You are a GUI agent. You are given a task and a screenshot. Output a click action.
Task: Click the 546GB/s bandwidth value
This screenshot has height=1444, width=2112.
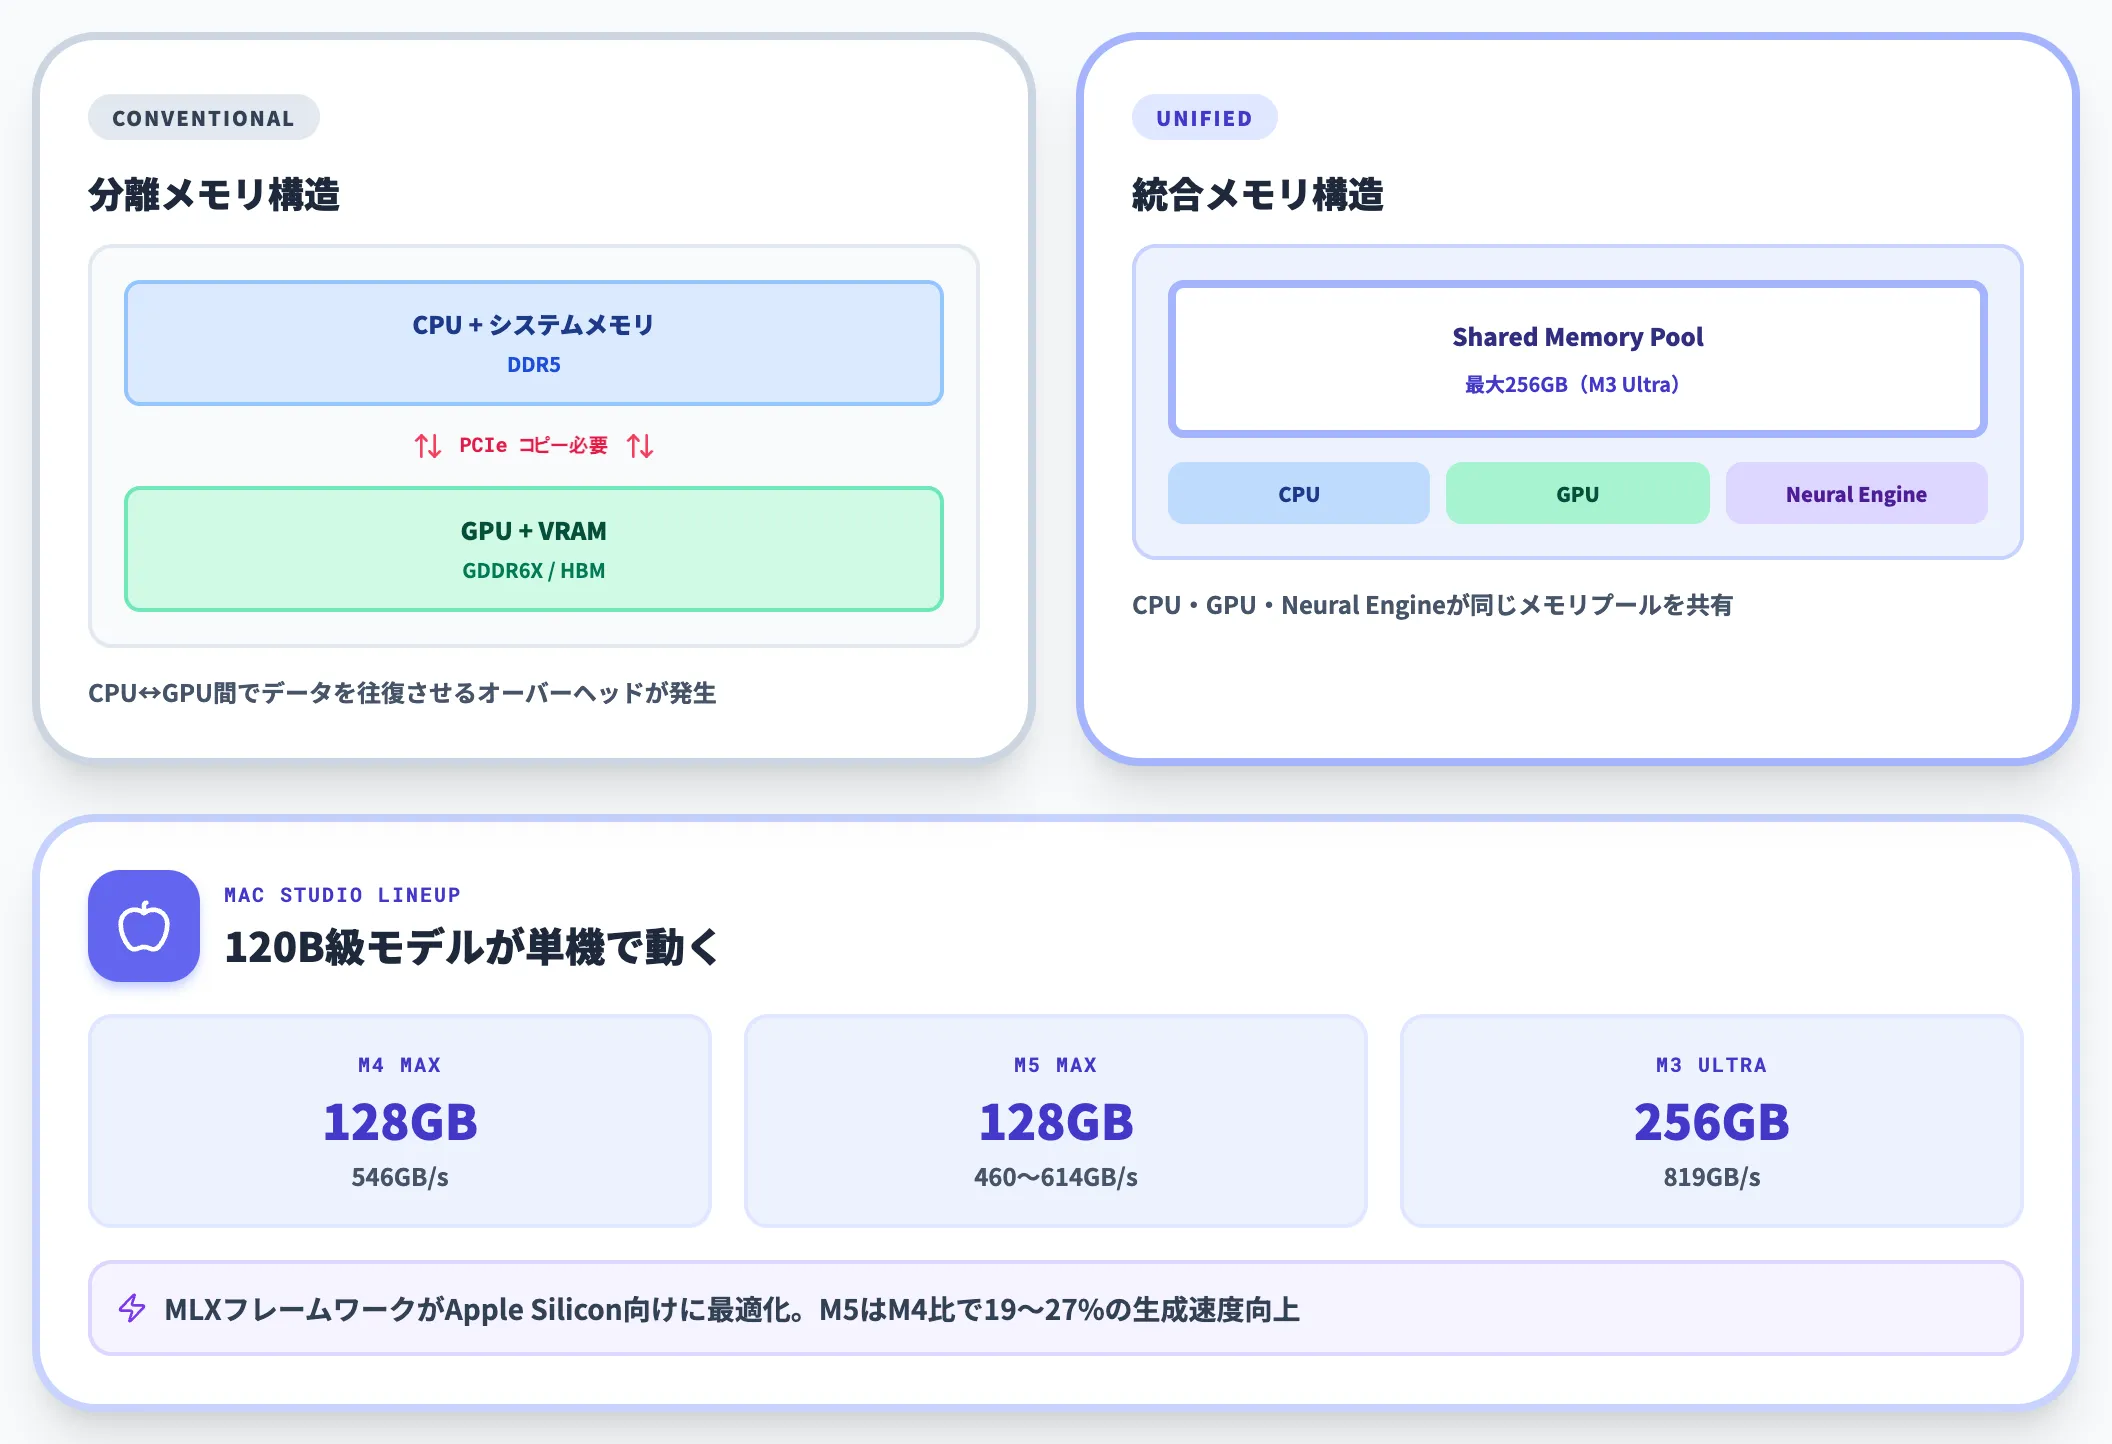coord(400,1177)
